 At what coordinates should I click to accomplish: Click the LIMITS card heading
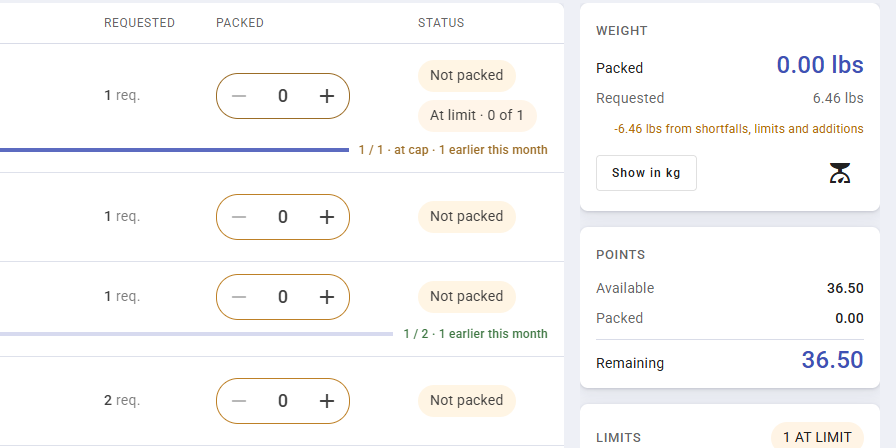coord(618,438)
